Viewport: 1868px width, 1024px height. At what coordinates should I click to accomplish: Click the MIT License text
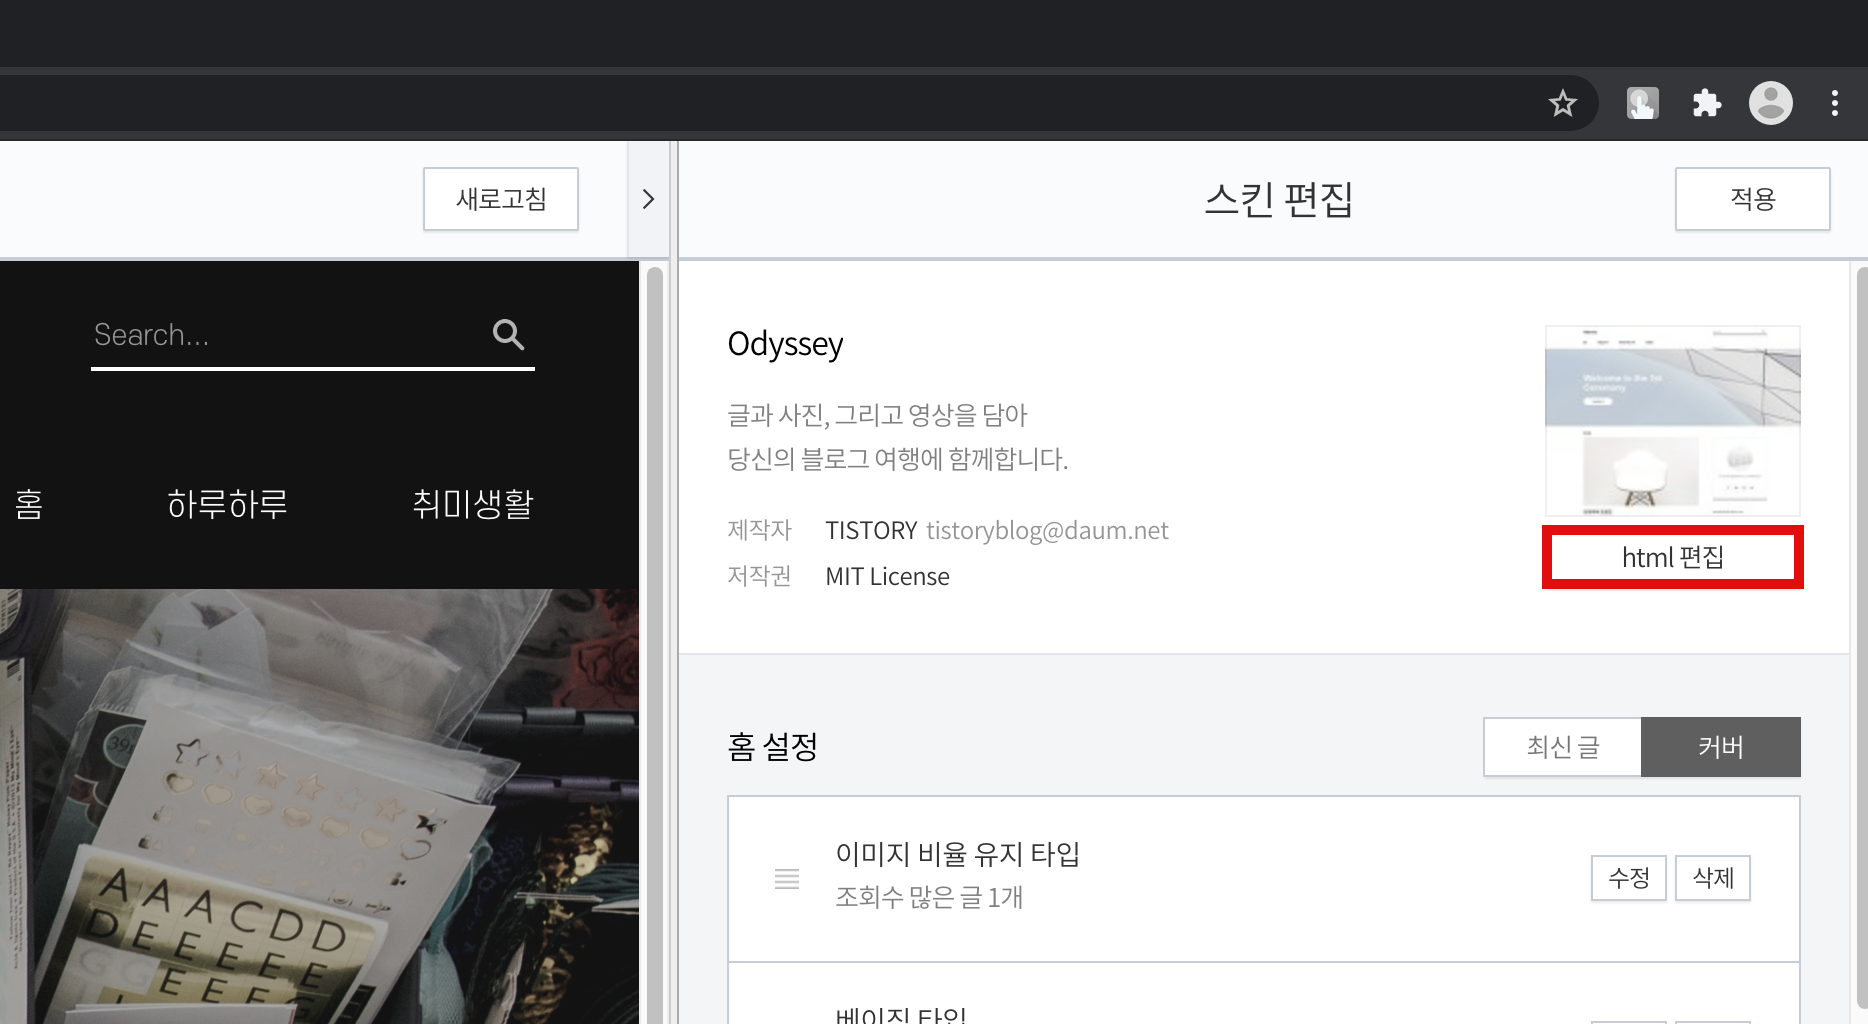tap(887, 577)
